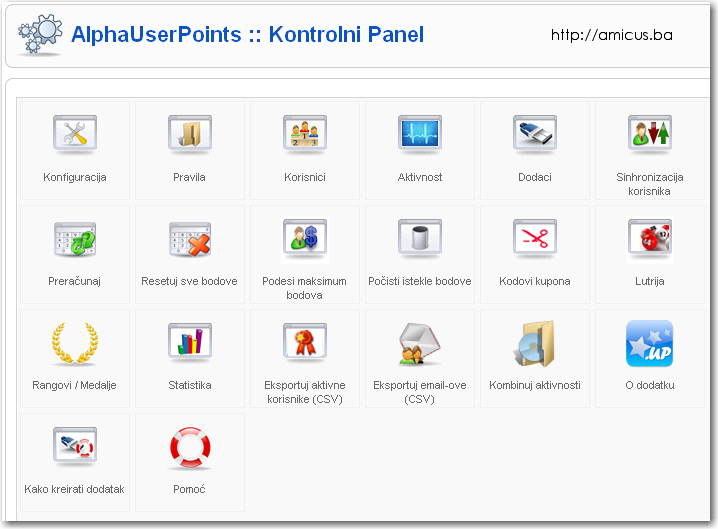Open the Konfiguracija wrench icon
Screen dimensions: 718x529
[75, 133]
